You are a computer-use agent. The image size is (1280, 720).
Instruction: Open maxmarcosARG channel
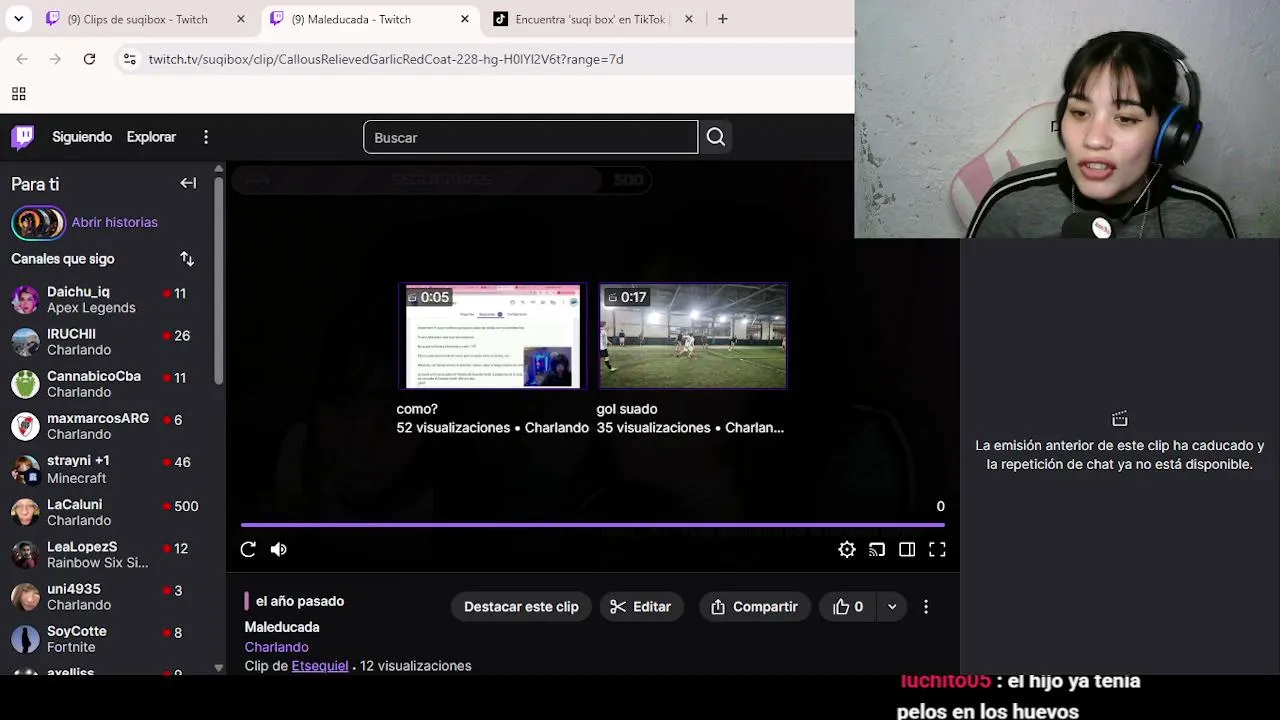(x=108, y=426)
